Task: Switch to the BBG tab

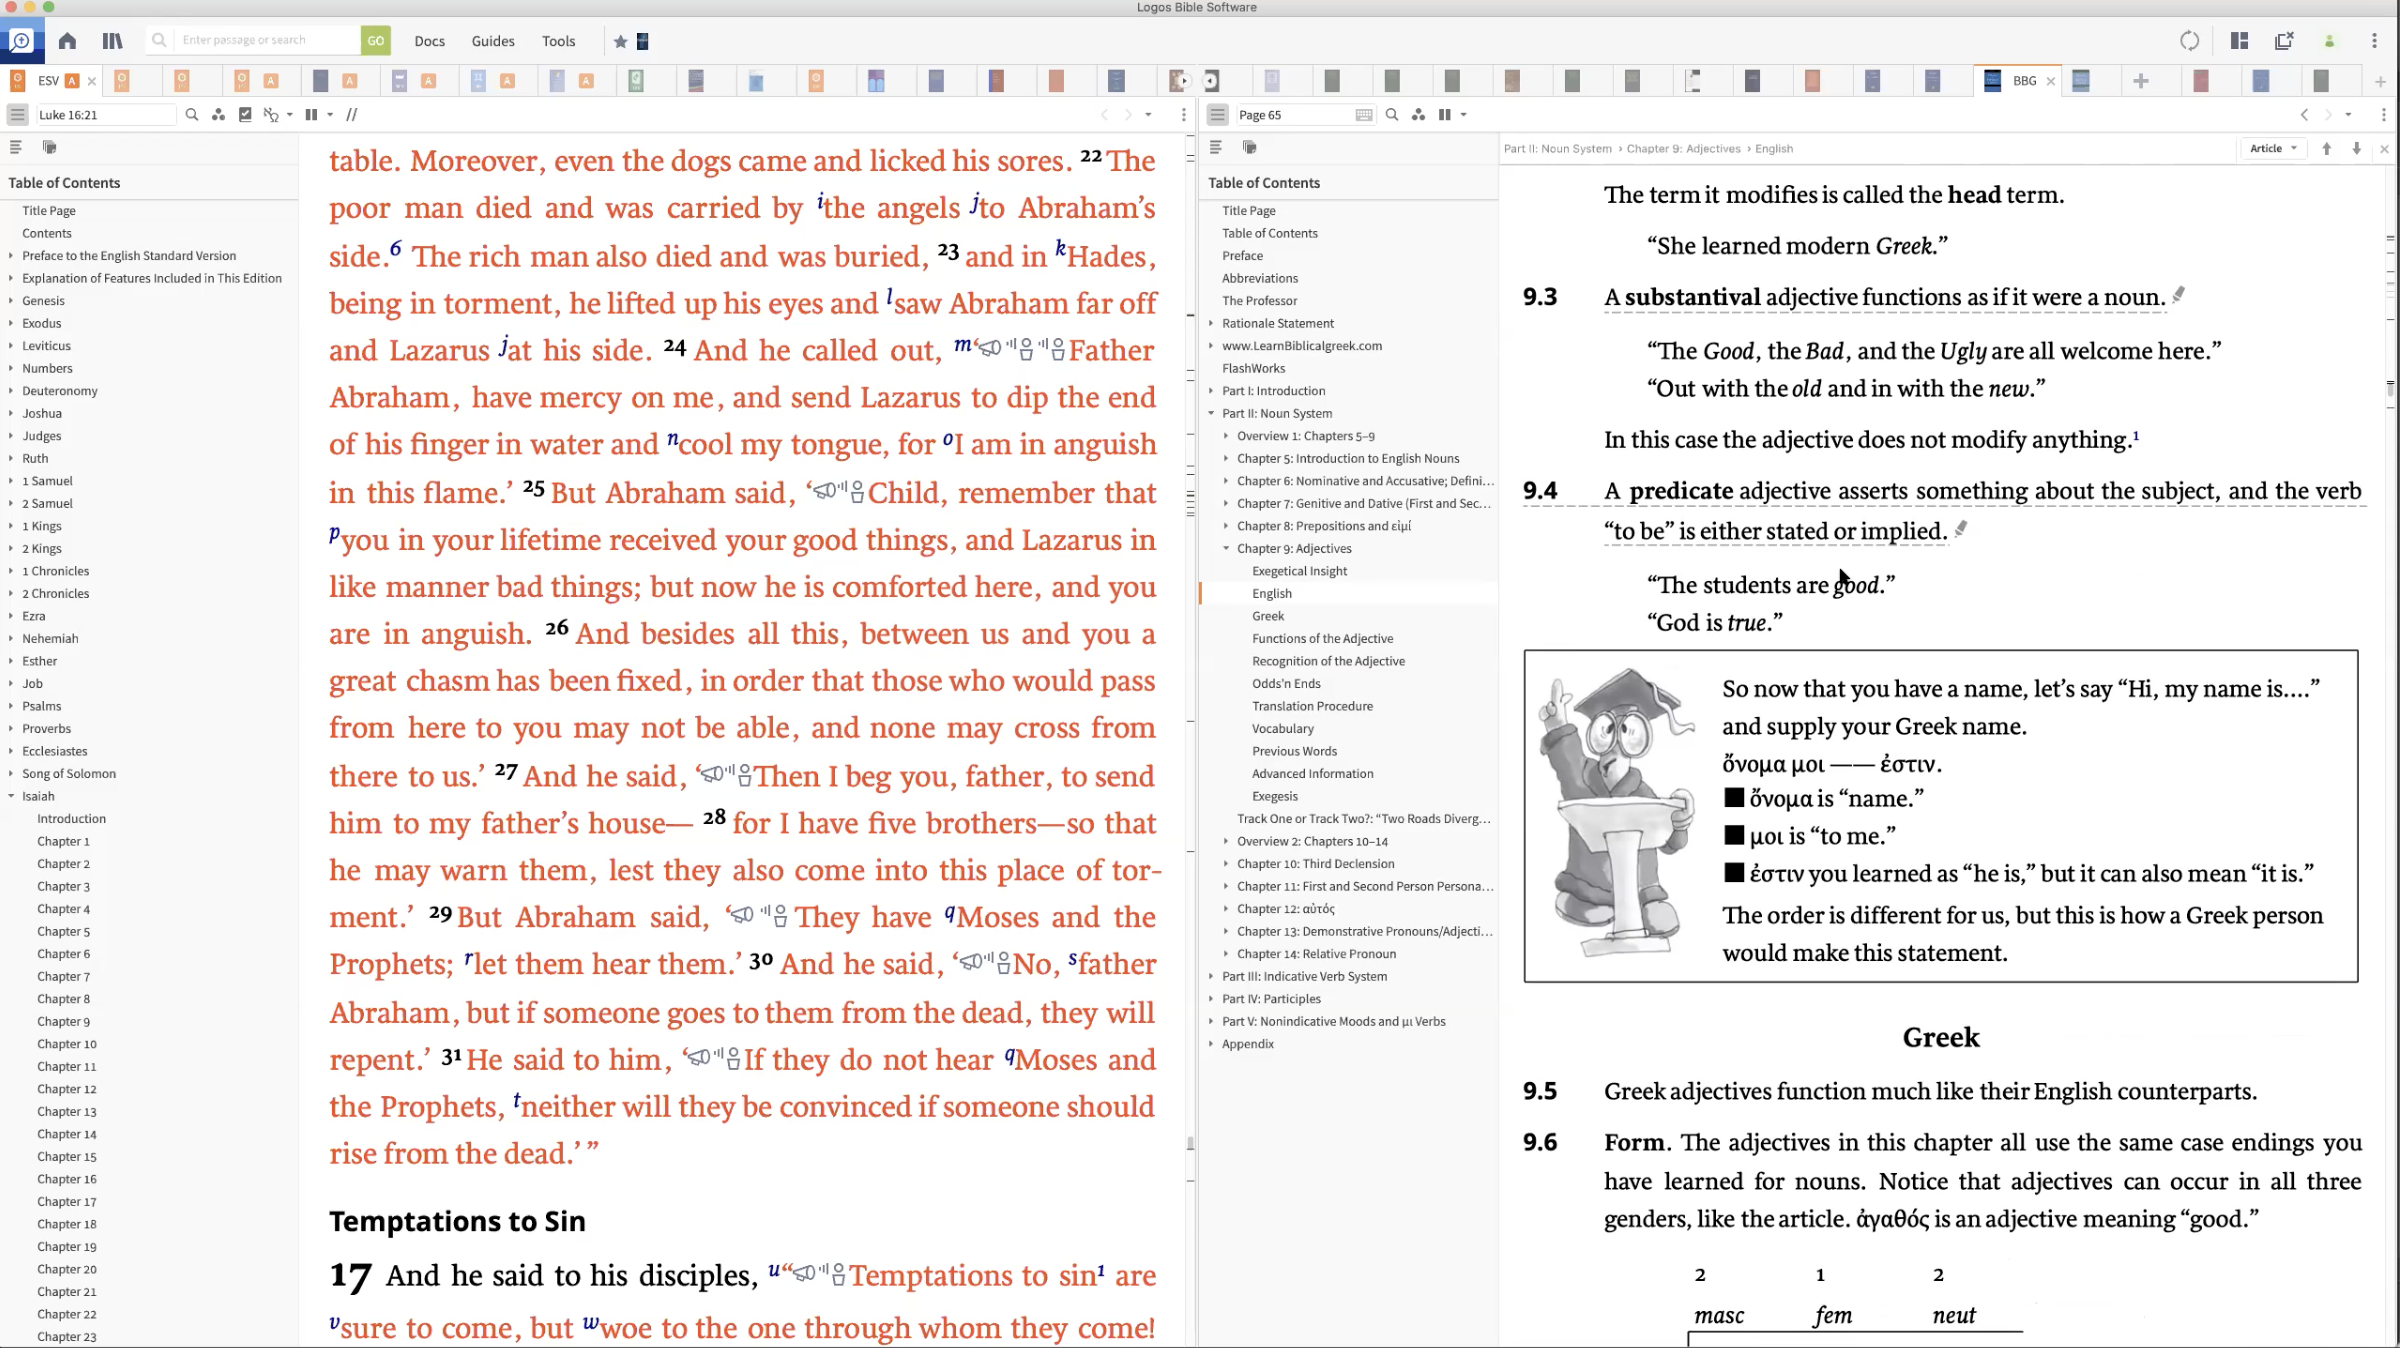Action: click(x=2023, y=81)
